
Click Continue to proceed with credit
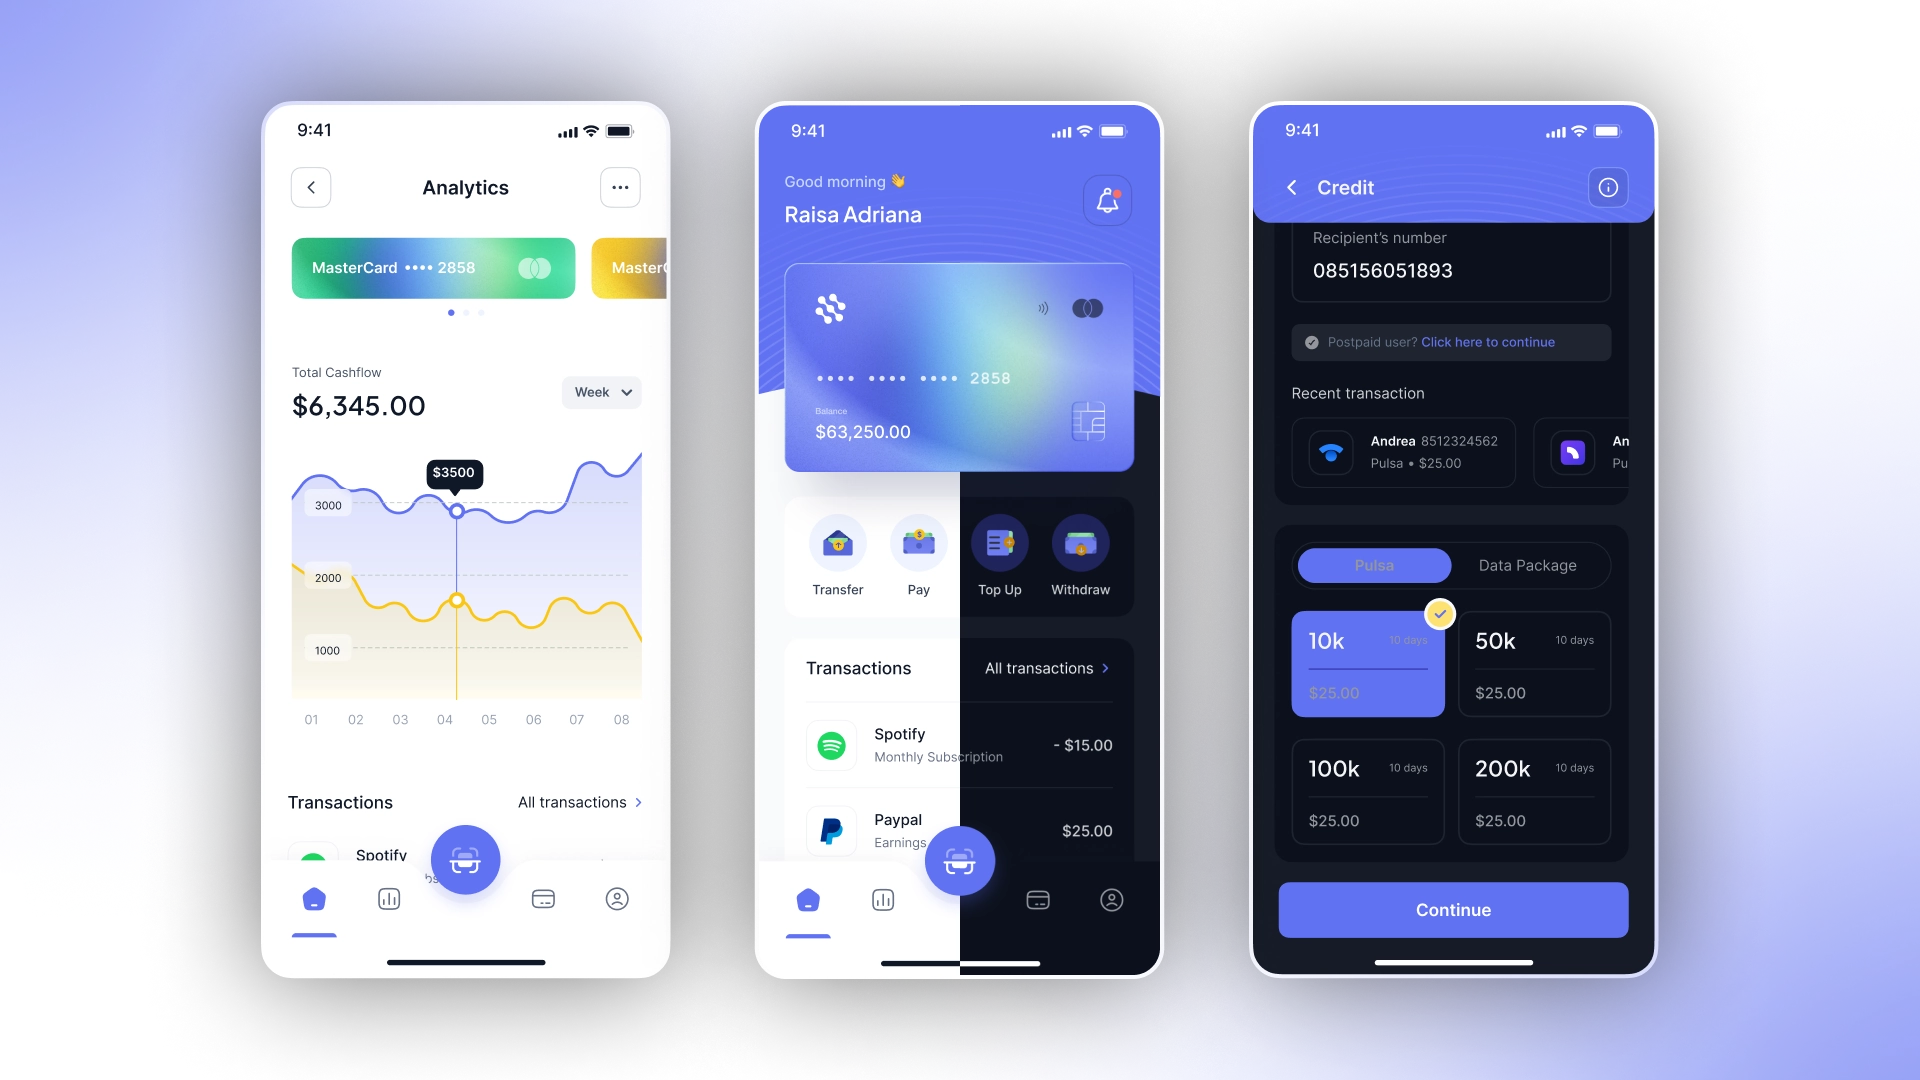(x=1452, y=910)
